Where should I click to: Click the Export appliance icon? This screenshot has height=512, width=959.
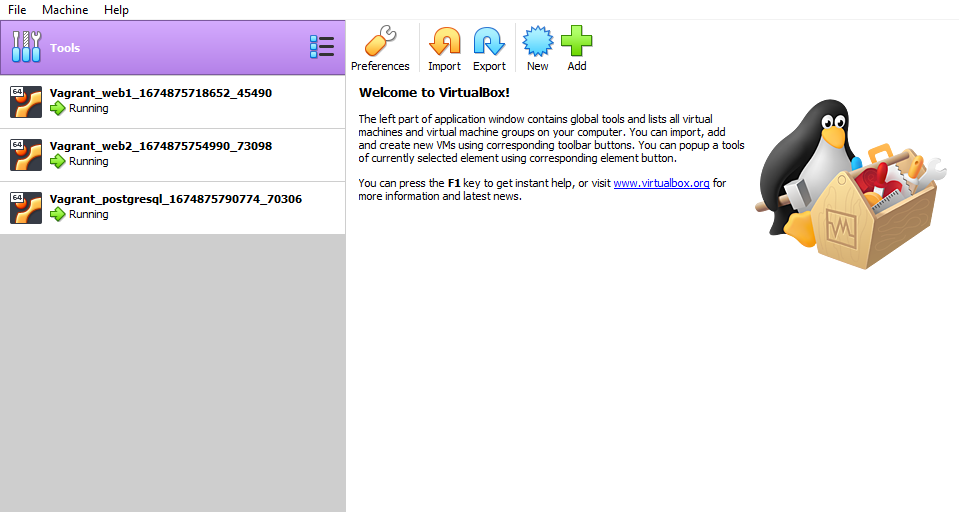[489, 41]
